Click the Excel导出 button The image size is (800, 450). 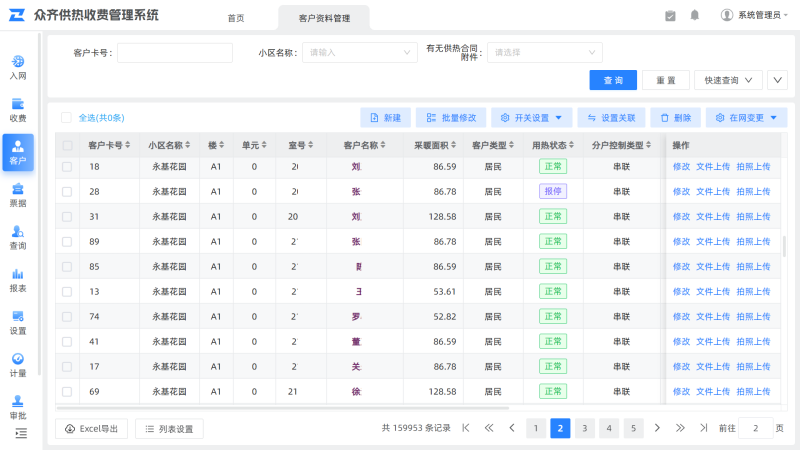point(91,429)
